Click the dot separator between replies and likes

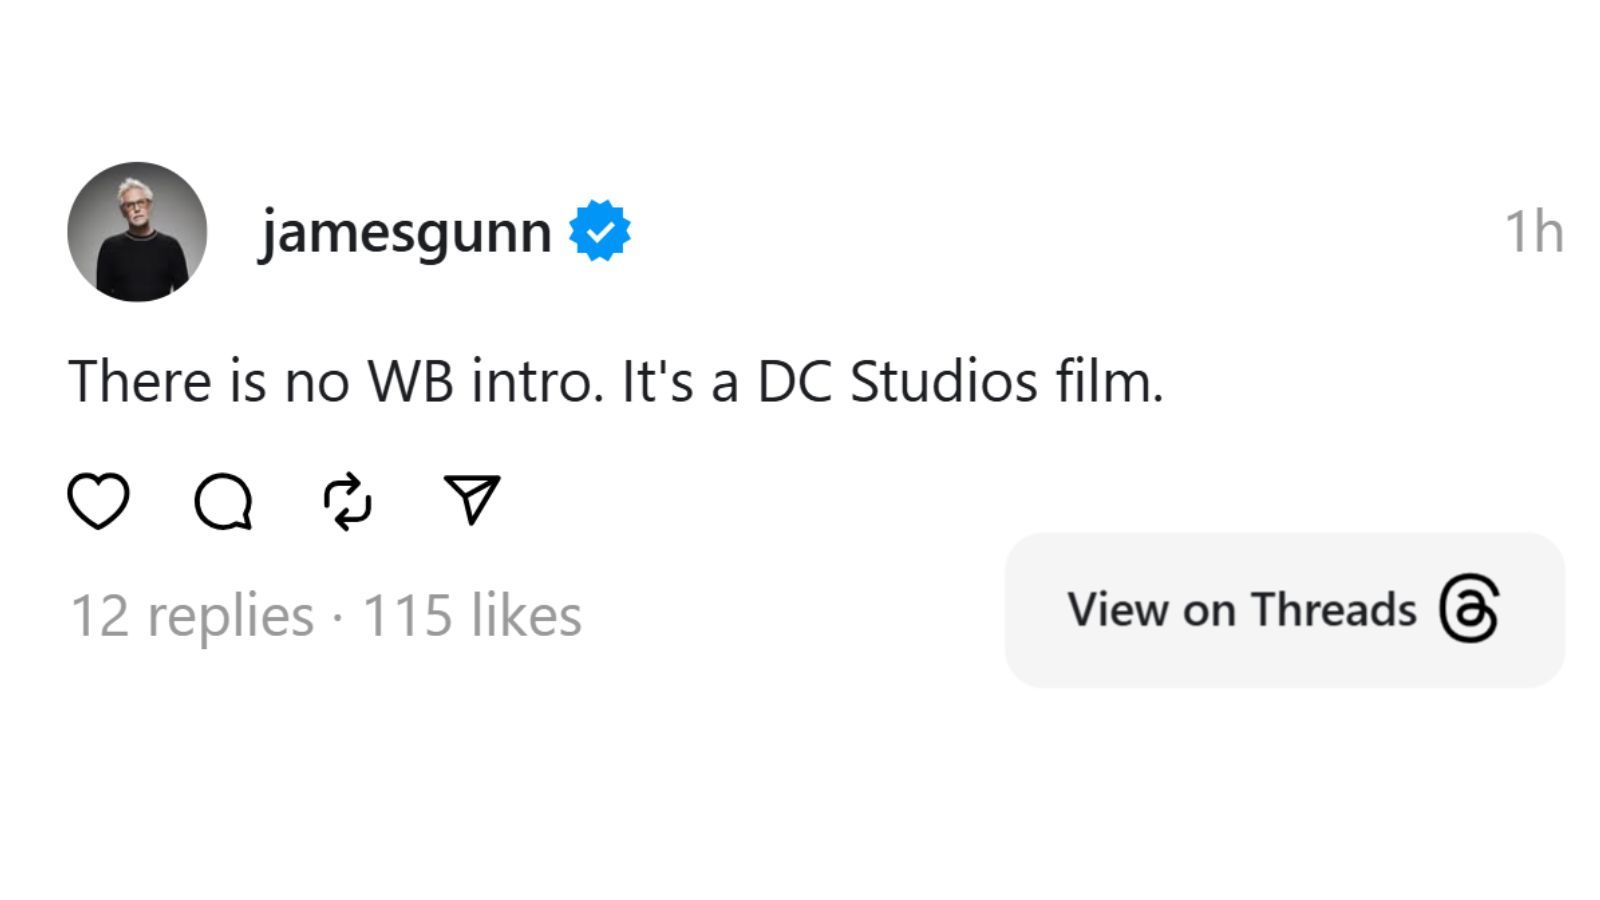pyautogui.click(x=337, y=617)
